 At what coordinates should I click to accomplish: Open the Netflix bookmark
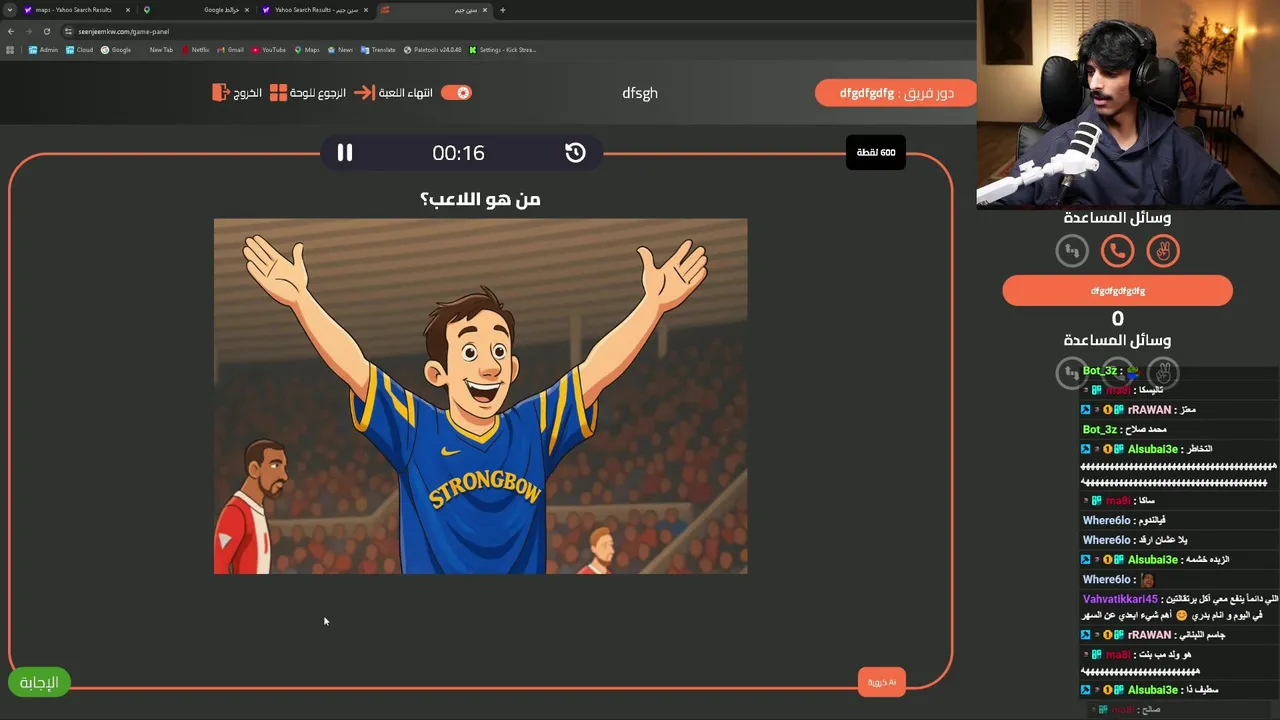195,50
